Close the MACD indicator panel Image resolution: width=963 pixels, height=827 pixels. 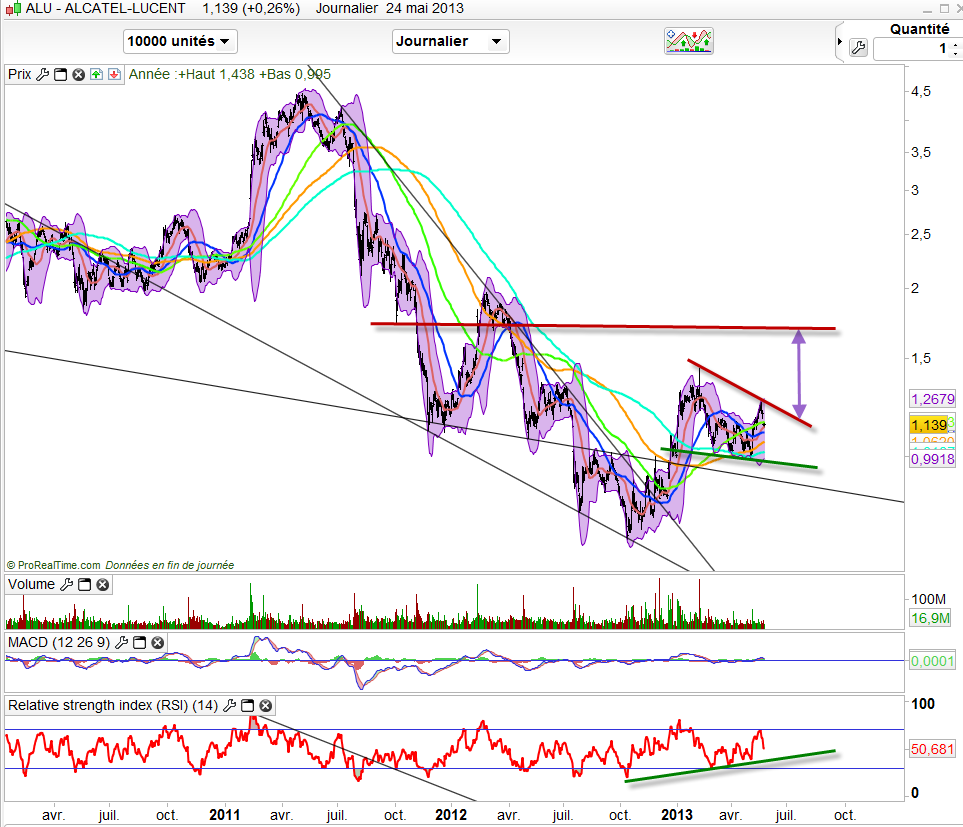tap(158, 642)
